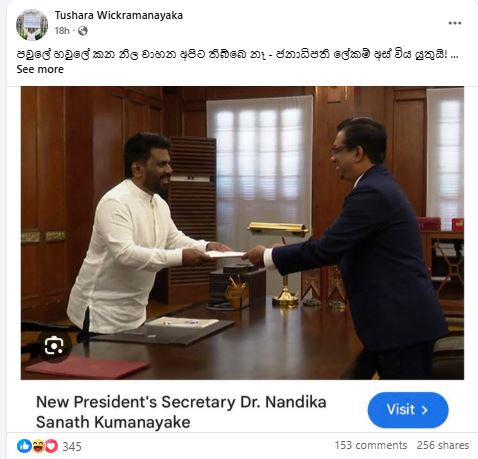
Task: Open the three-dot post options menu
Action: (454, 23)
